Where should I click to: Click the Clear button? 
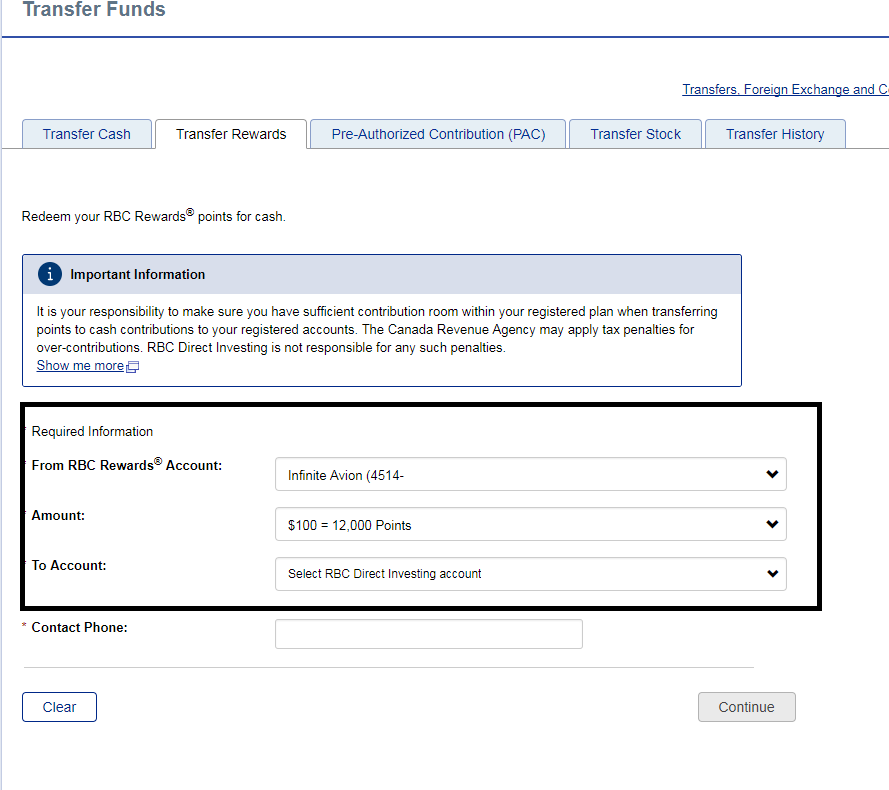click(60, 707)
